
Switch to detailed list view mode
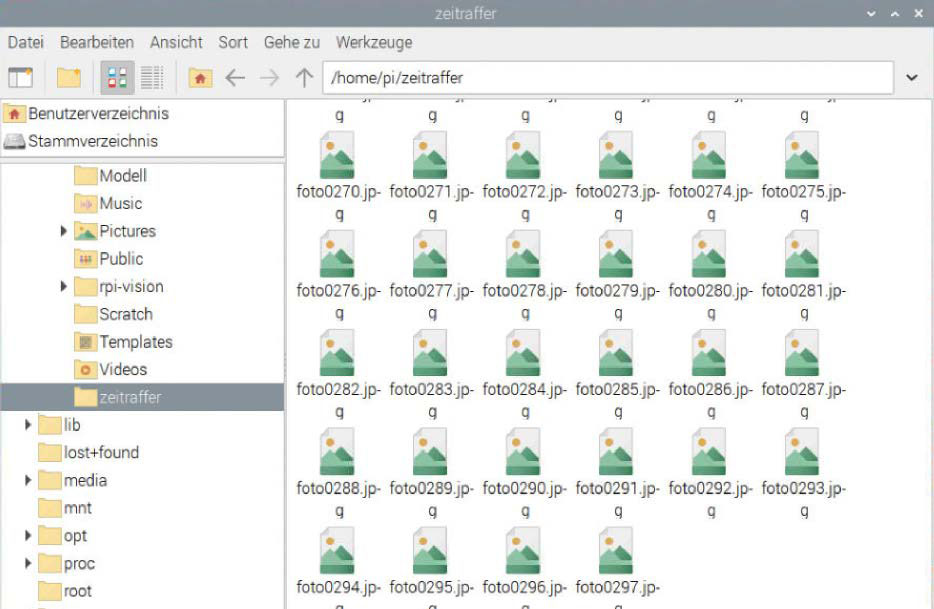tap(151, 78)
